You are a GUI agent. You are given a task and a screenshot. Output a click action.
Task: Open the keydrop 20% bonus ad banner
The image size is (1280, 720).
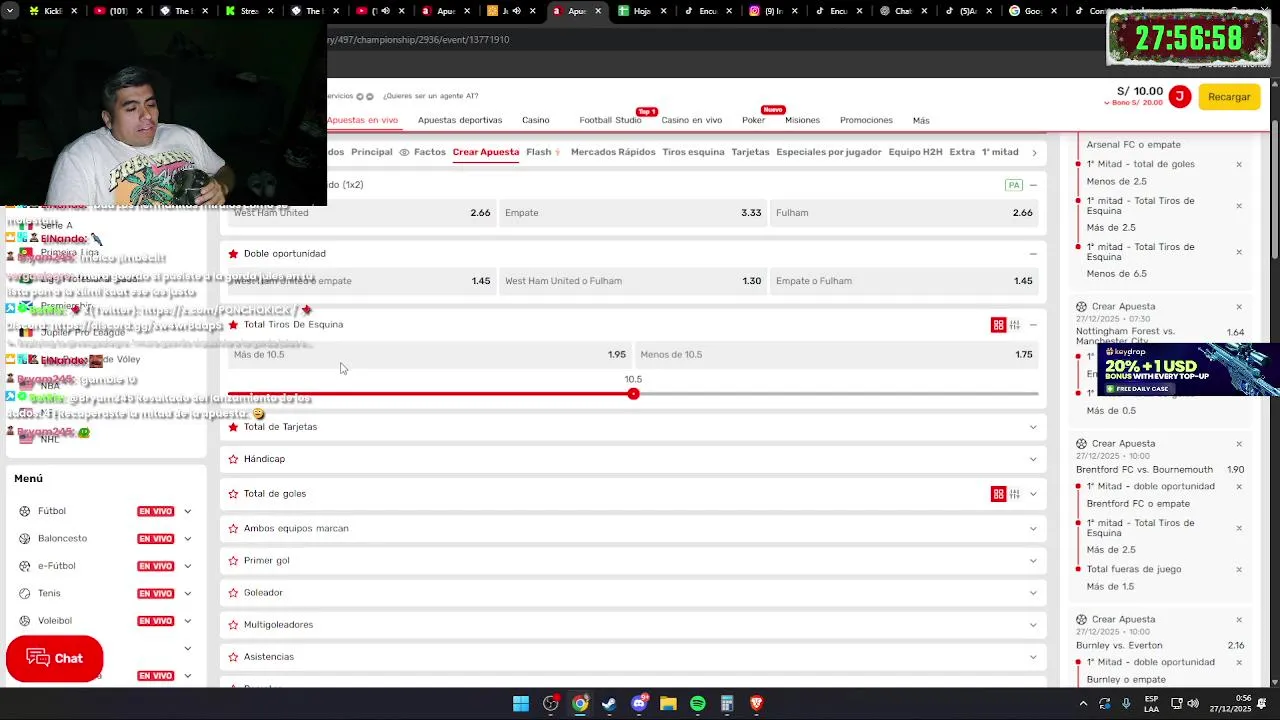tap(1188, 369)
